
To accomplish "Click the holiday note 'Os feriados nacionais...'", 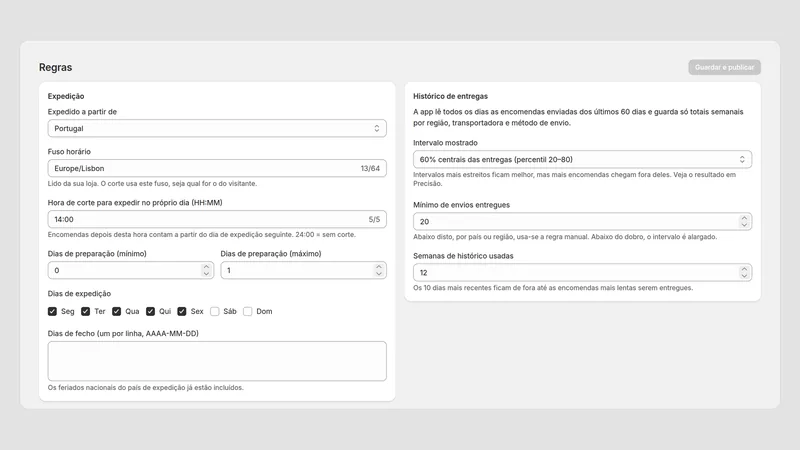I will pyautogui.click(x=146, y=388).
